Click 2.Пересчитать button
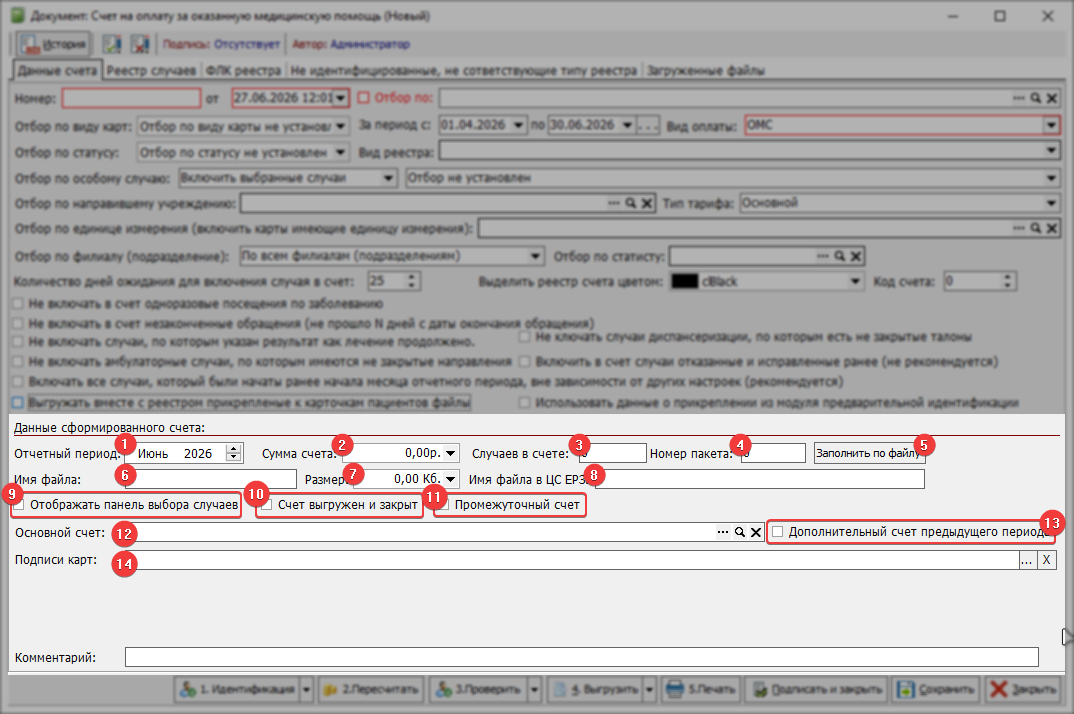The image size is (1074, 714). (x=371, y=689)
